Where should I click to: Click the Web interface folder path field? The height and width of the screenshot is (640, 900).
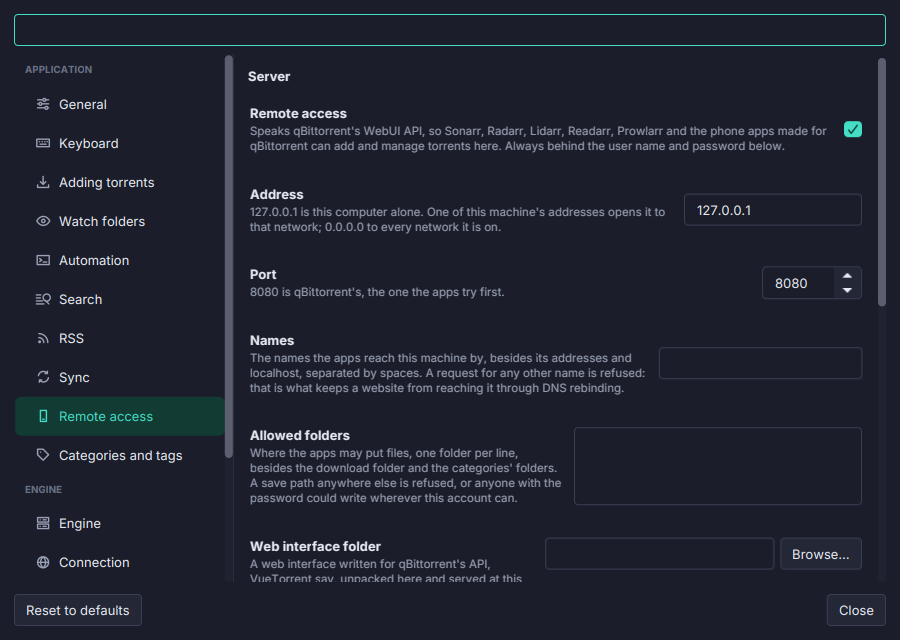pyautogui.click(x=660, y=554)
